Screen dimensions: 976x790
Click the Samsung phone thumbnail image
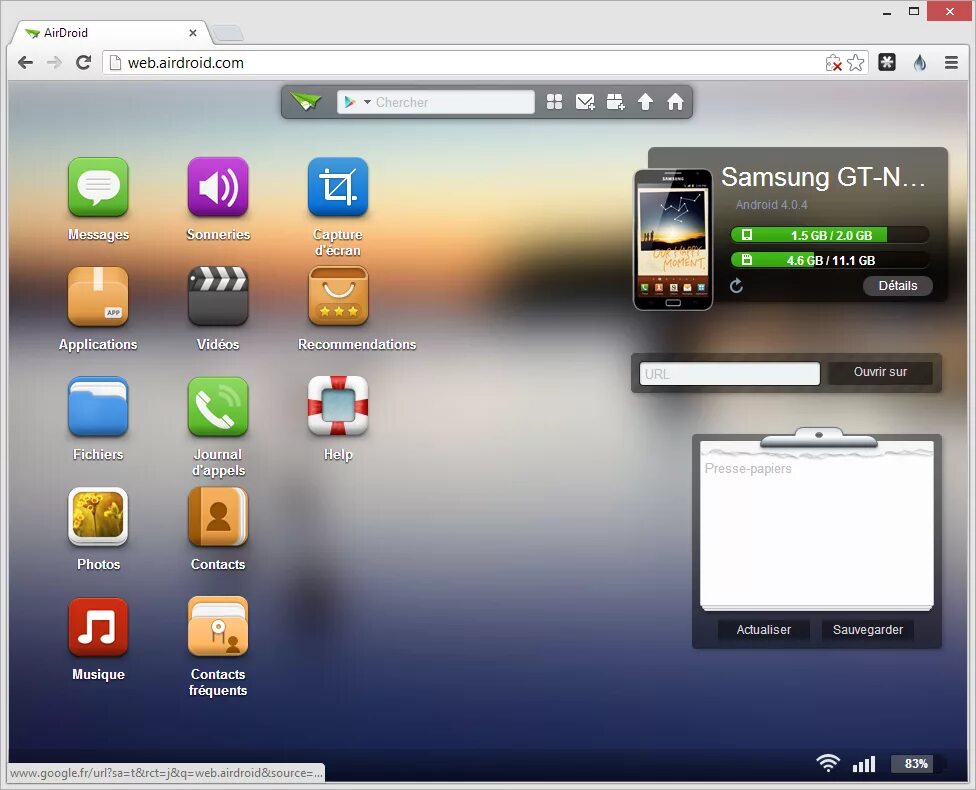(673, 240)
